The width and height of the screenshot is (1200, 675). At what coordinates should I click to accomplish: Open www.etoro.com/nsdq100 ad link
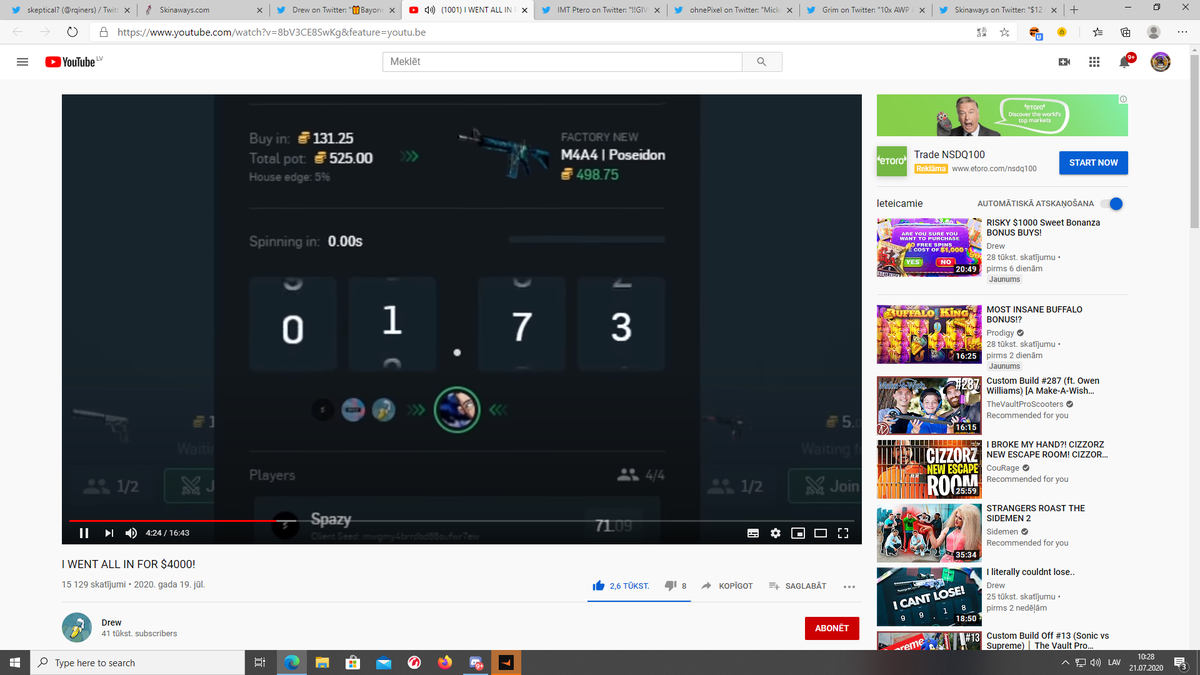click(x=994, y=169)
